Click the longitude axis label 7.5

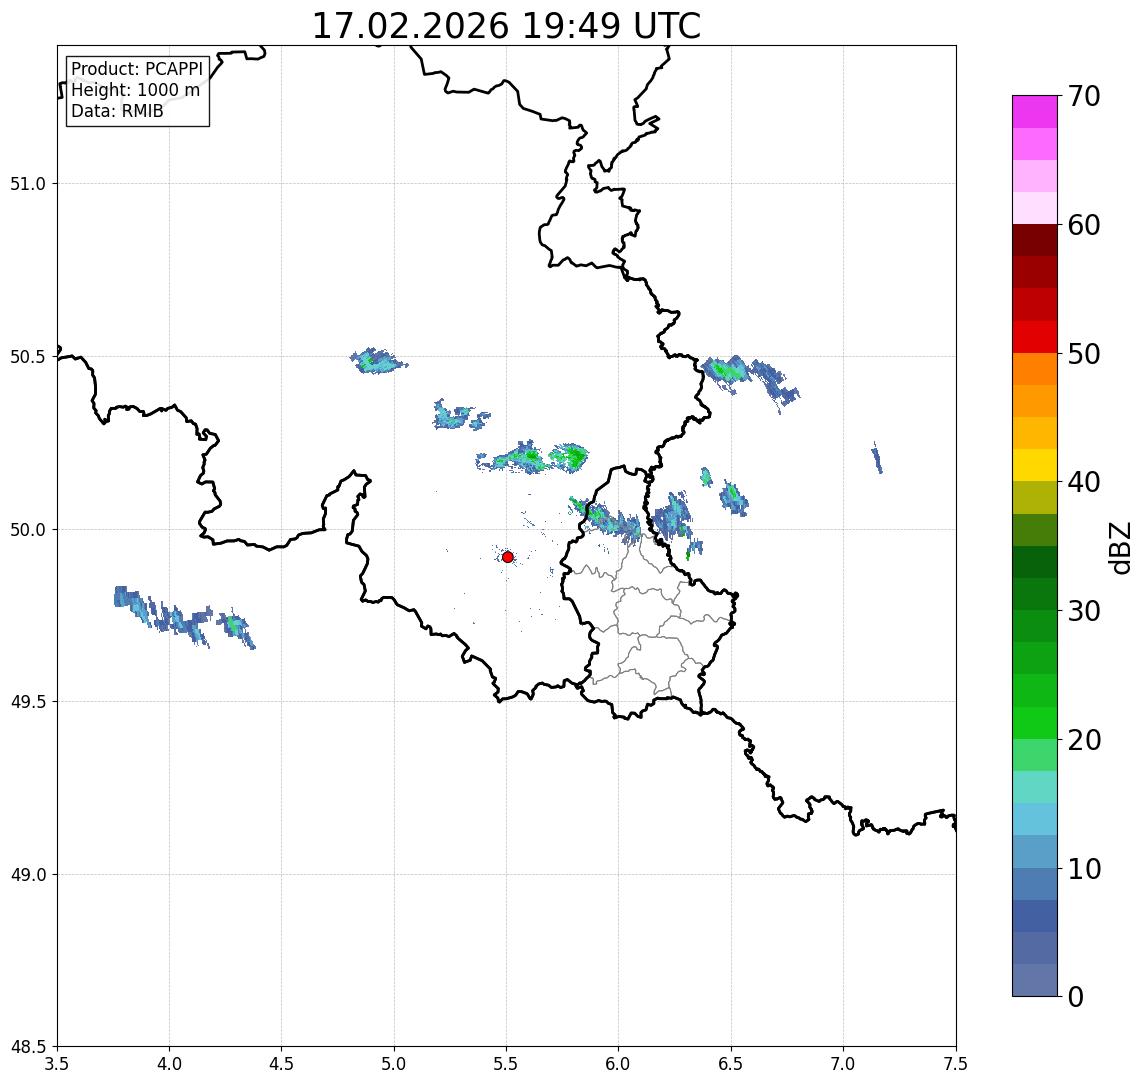[x=956, y=1064]
